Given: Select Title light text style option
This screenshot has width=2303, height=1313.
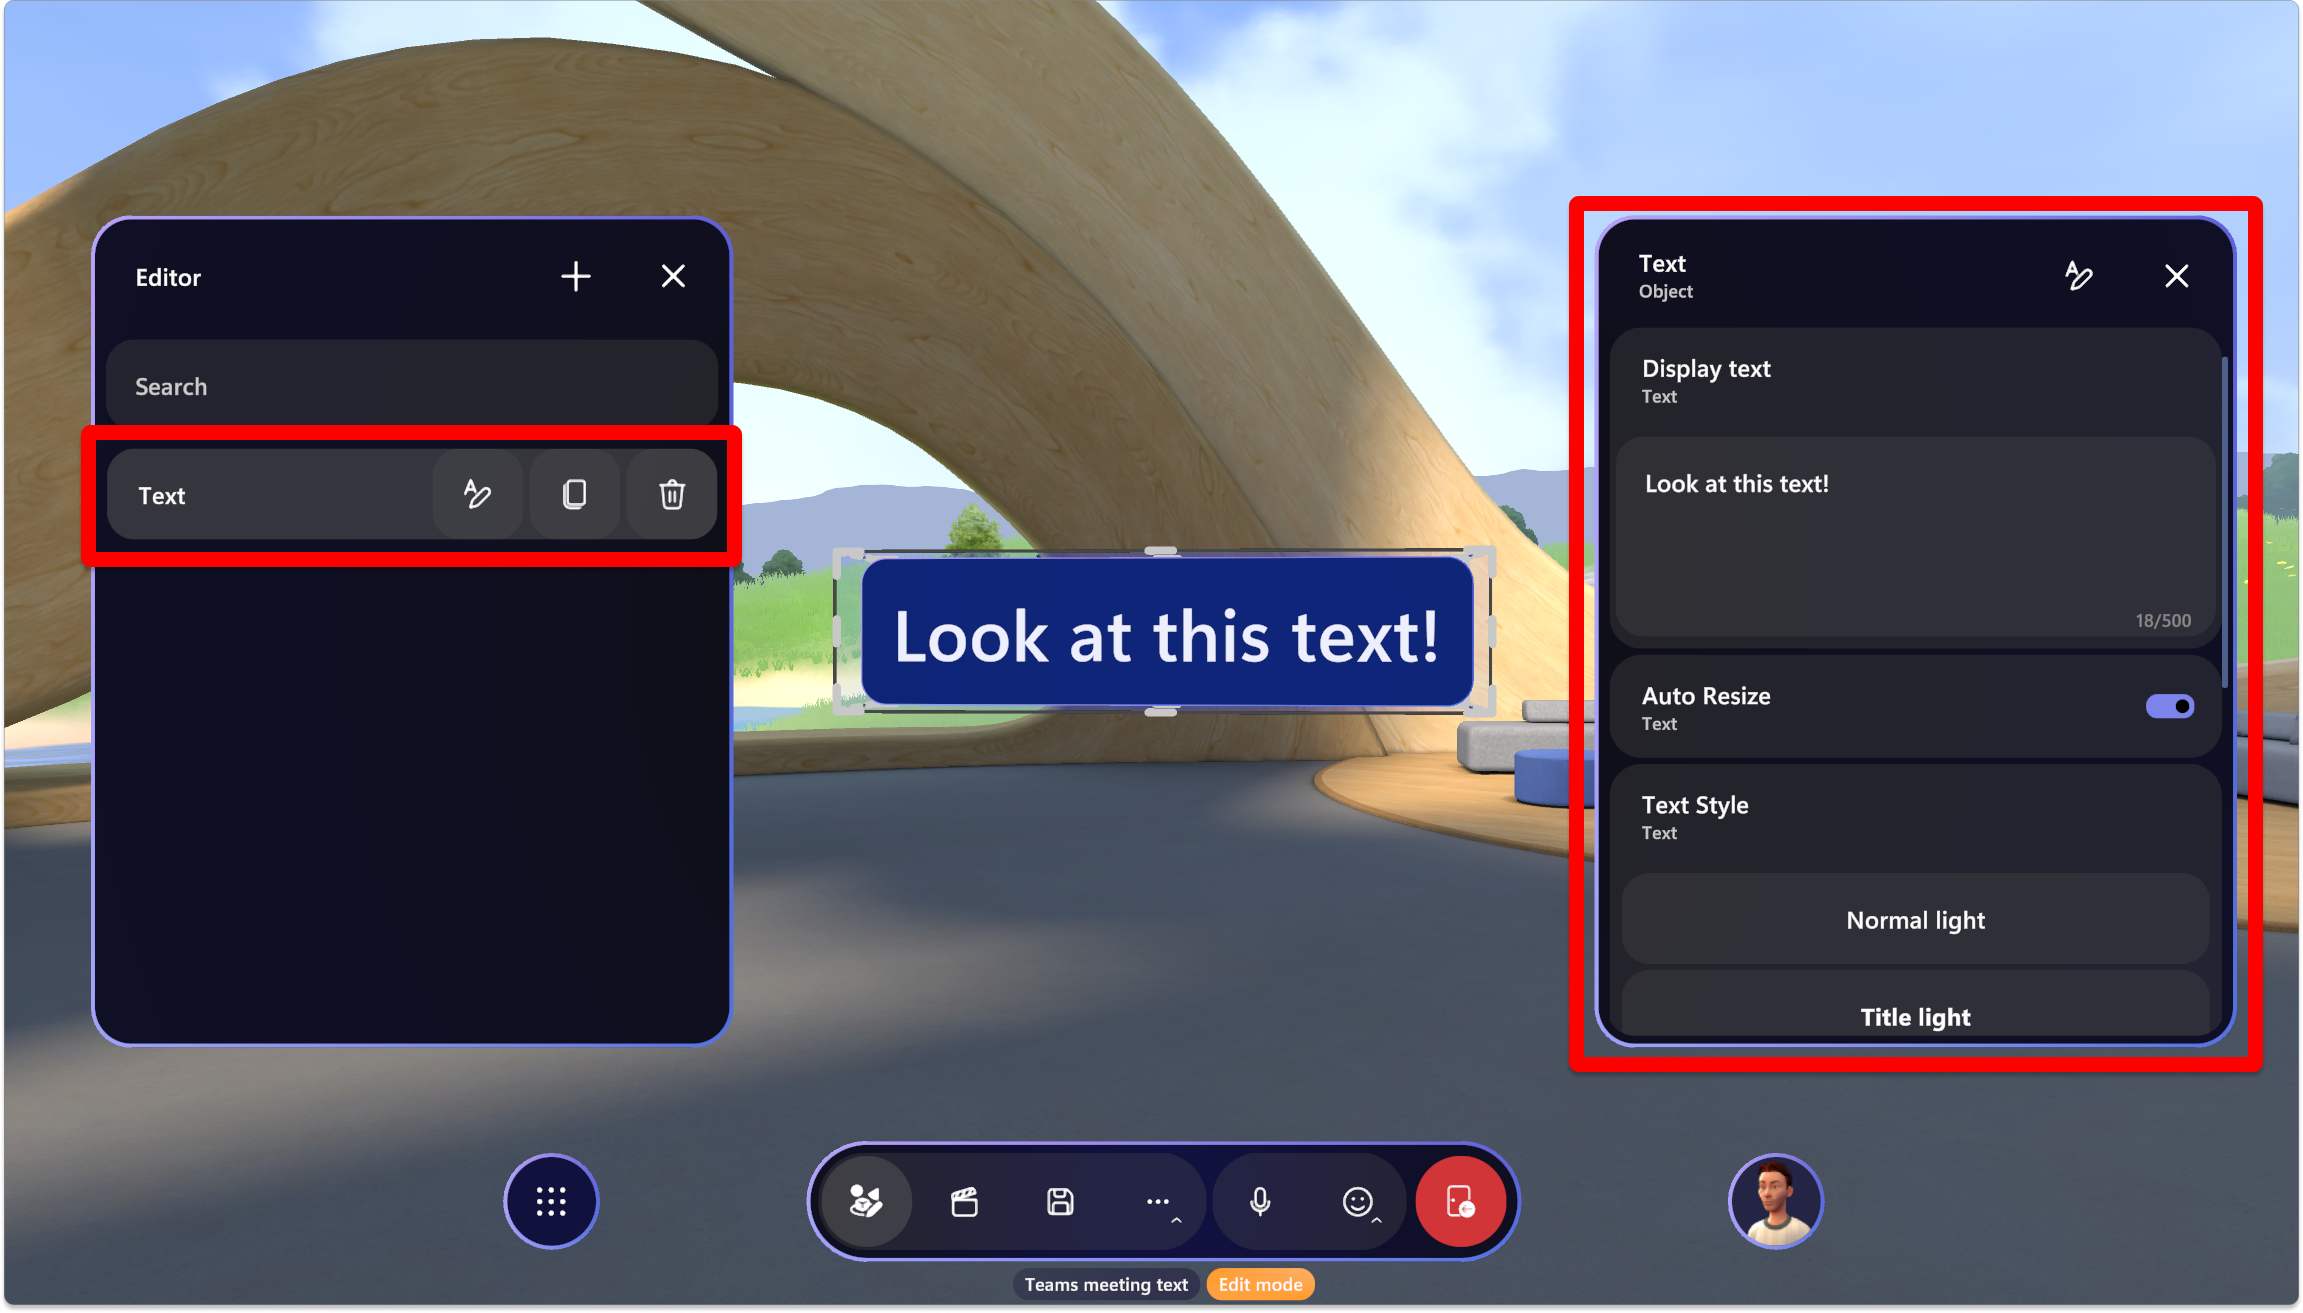Looking at the screenshot, I should pyautogui.click(x=1915, y=1016).
